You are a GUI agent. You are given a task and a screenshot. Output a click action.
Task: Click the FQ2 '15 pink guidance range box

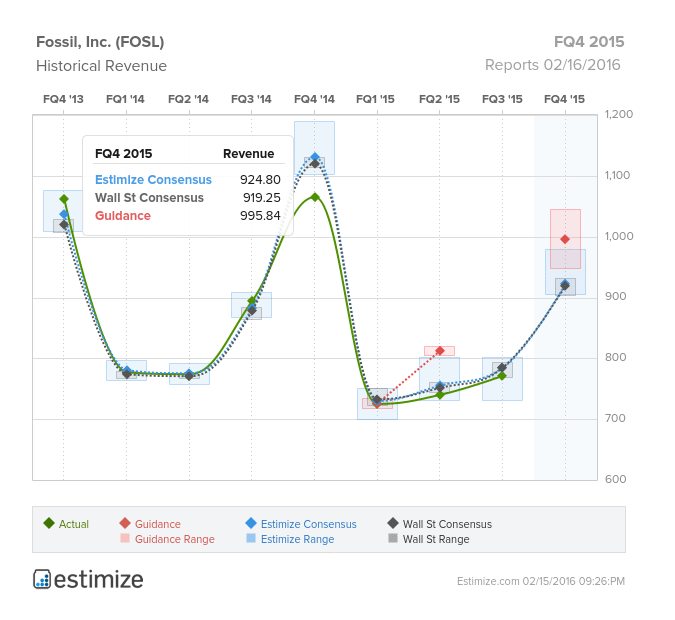(440, 351)
